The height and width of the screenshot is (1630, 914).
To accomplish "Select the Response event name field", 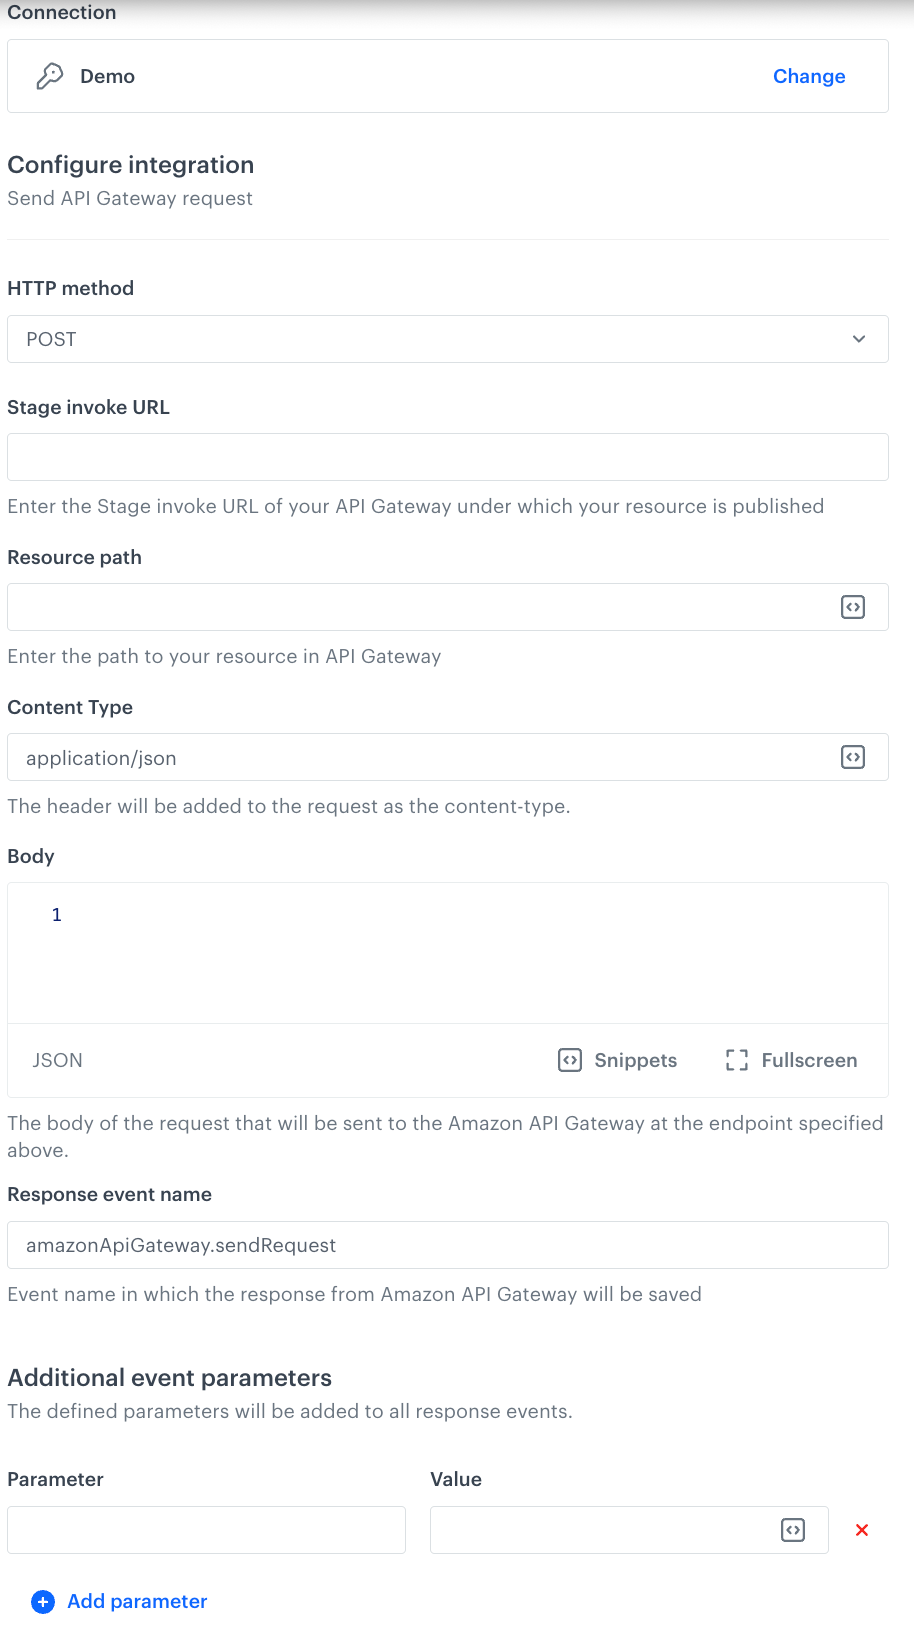I will pos(447,1244).
